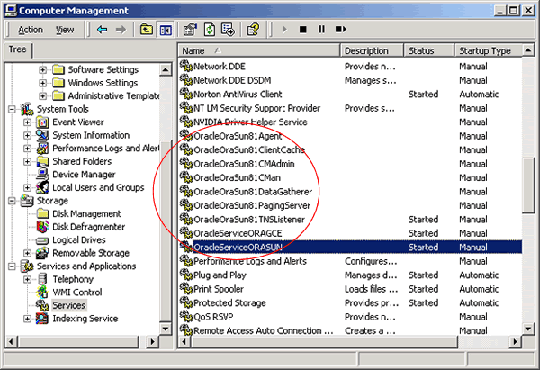Open the Help toolbar icon
This screenshot has height=370, width=540.
click(x=253, y=30)
